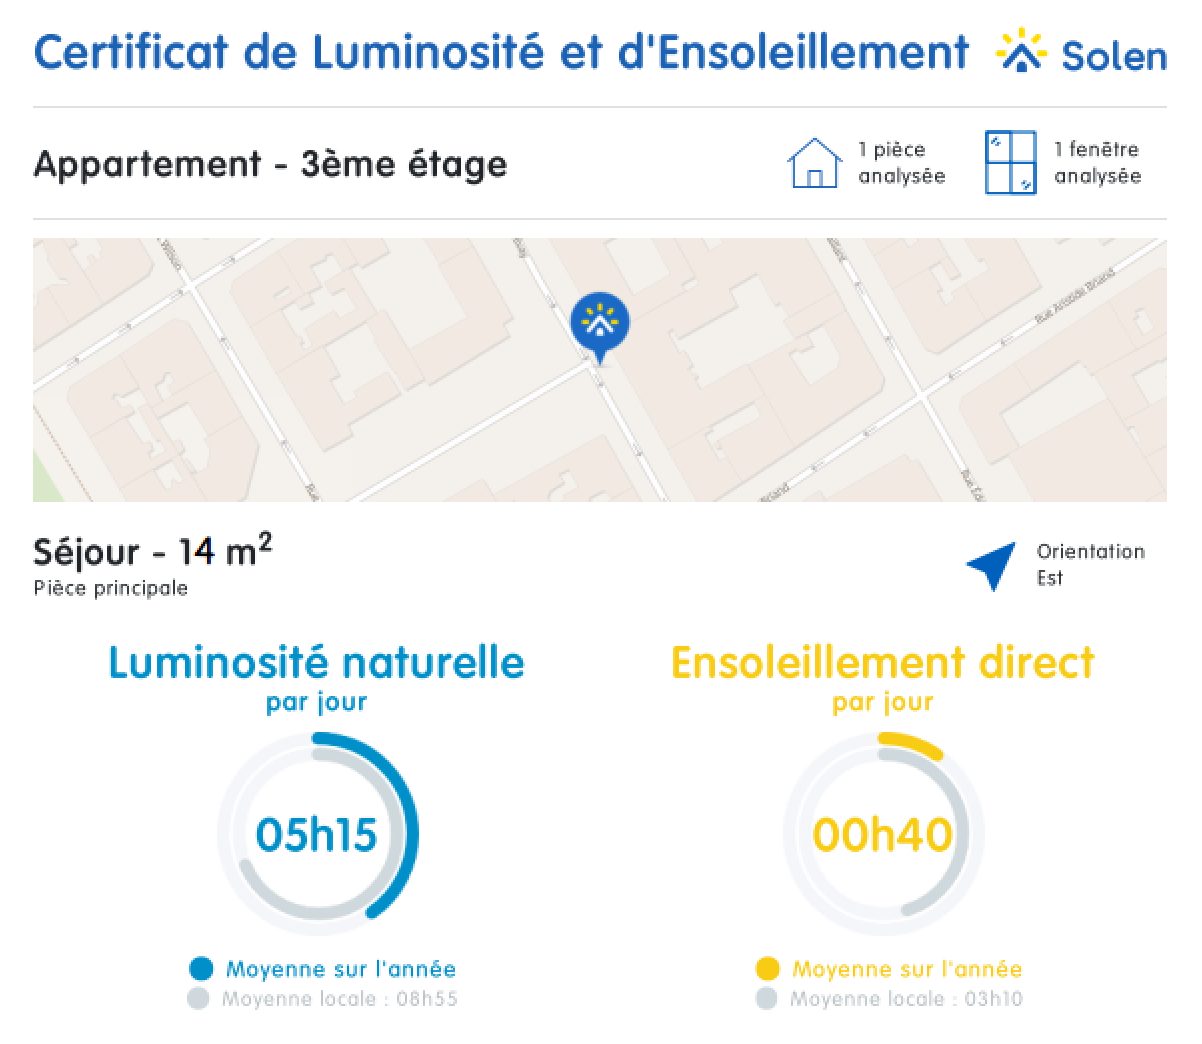Click the window icon for fenêtre analysée
Screen dimensions: 1202x1044
click(1010, 162)
